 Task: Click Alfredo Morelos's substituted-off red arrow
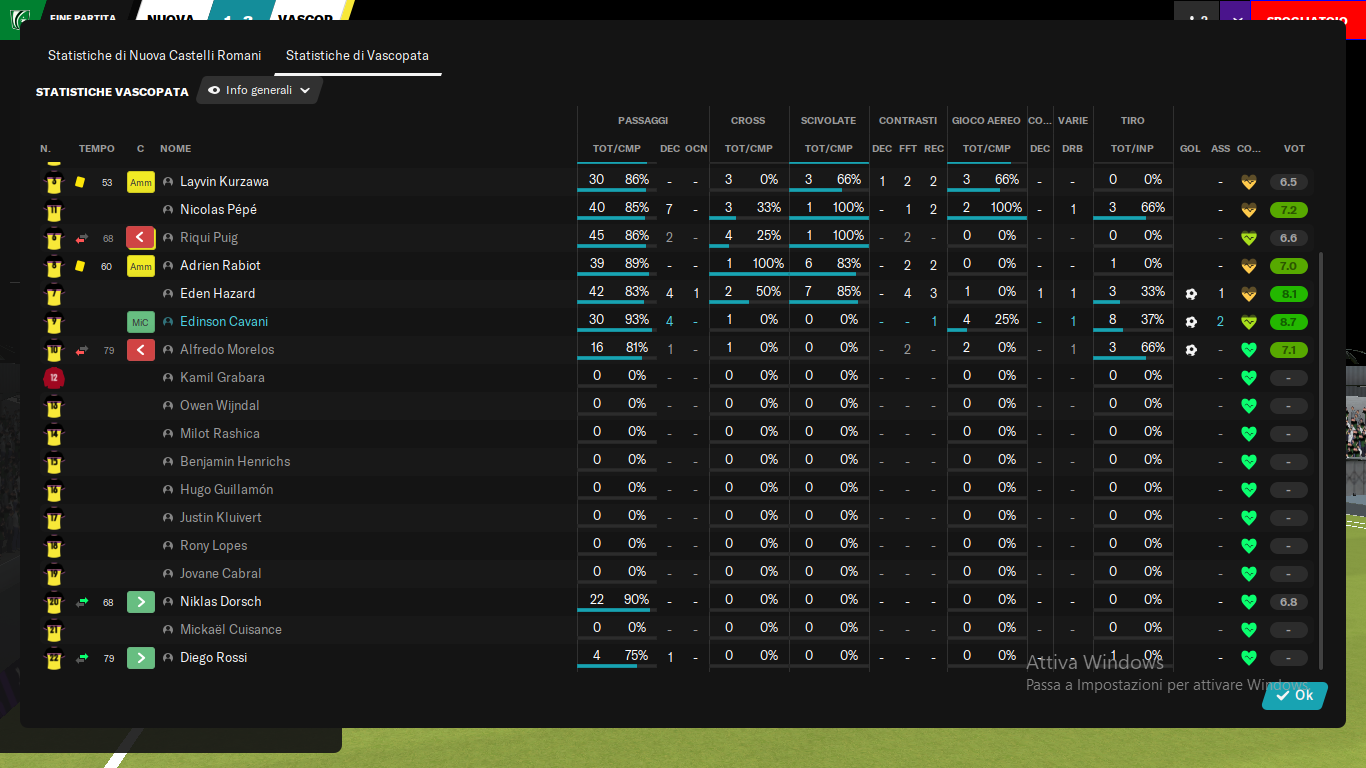(x=82, y=350)
